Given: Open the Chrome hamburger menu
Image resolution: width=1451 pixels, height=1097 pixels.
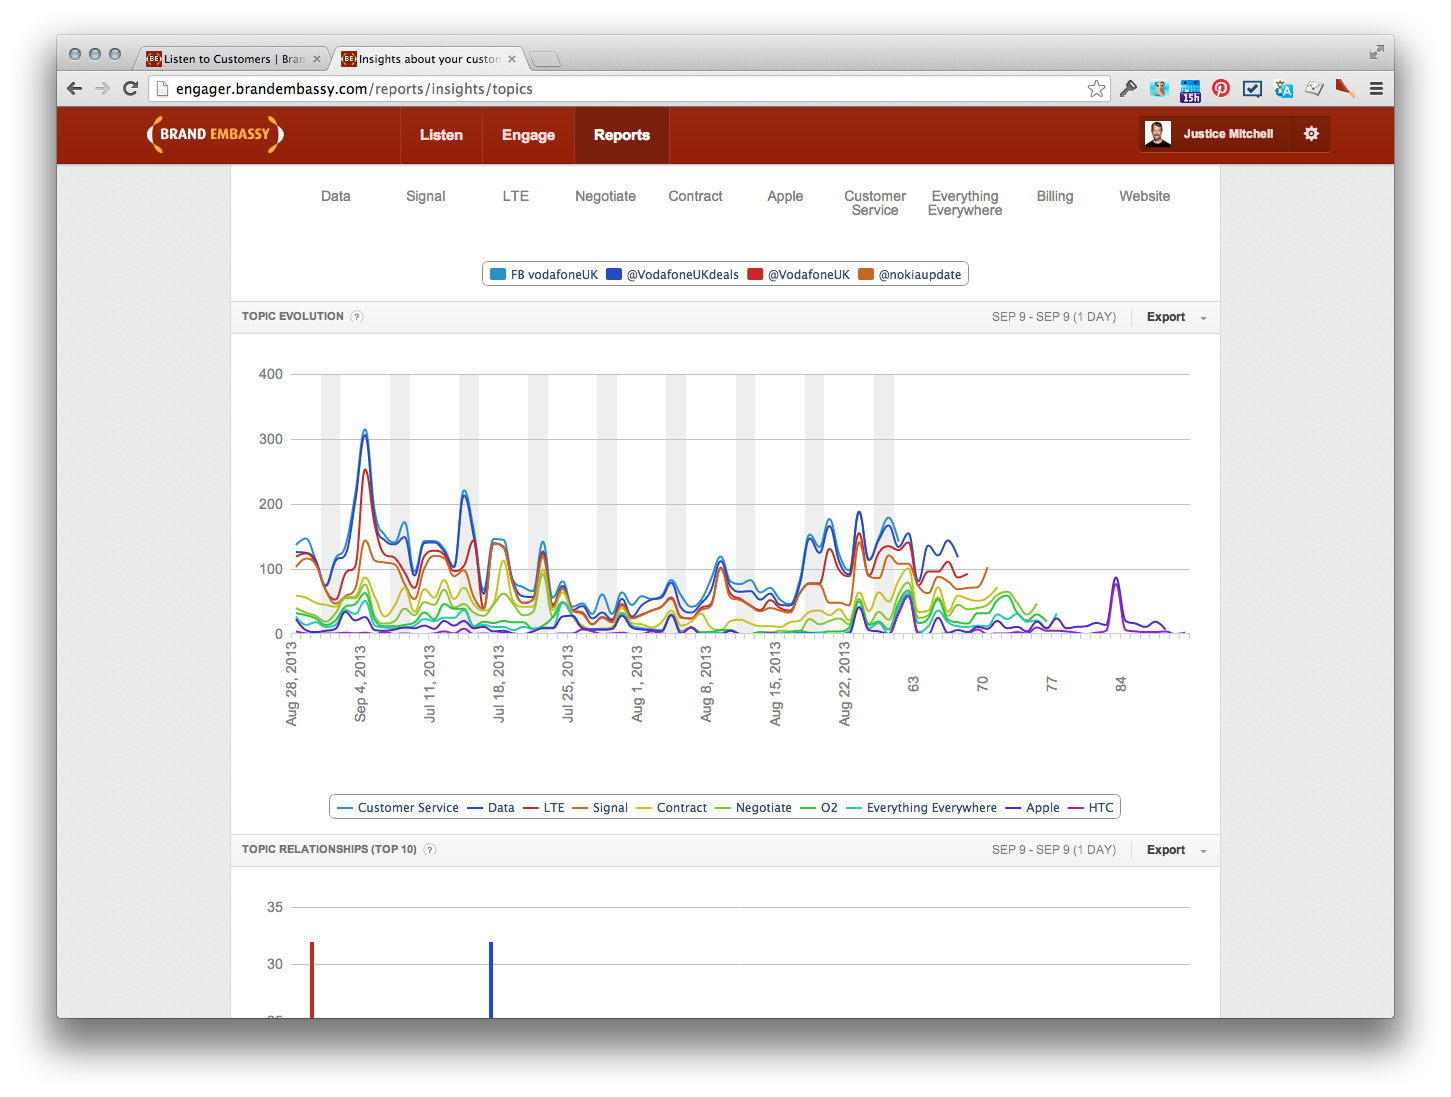Looking at the screenshot, I should pyautogui.click(x=1376, y=89).
